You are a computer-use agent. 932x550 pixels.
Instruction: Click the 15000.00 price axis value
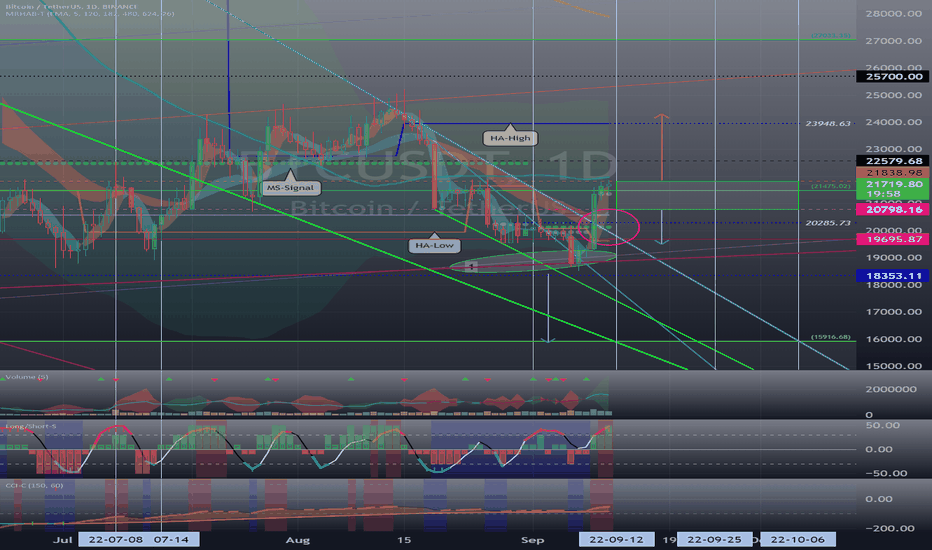click(893, 366)
